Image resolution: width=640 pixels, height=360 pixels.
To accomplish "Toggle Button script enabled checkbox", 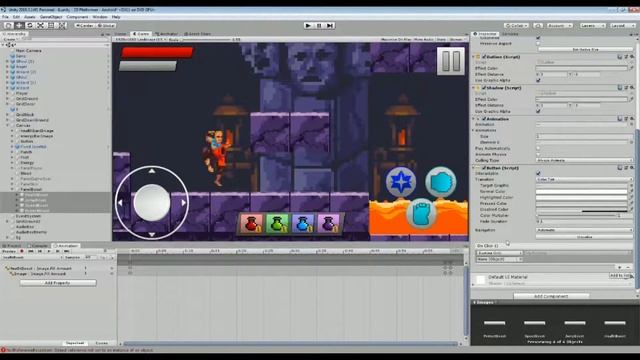I will (x=484, y=168).
